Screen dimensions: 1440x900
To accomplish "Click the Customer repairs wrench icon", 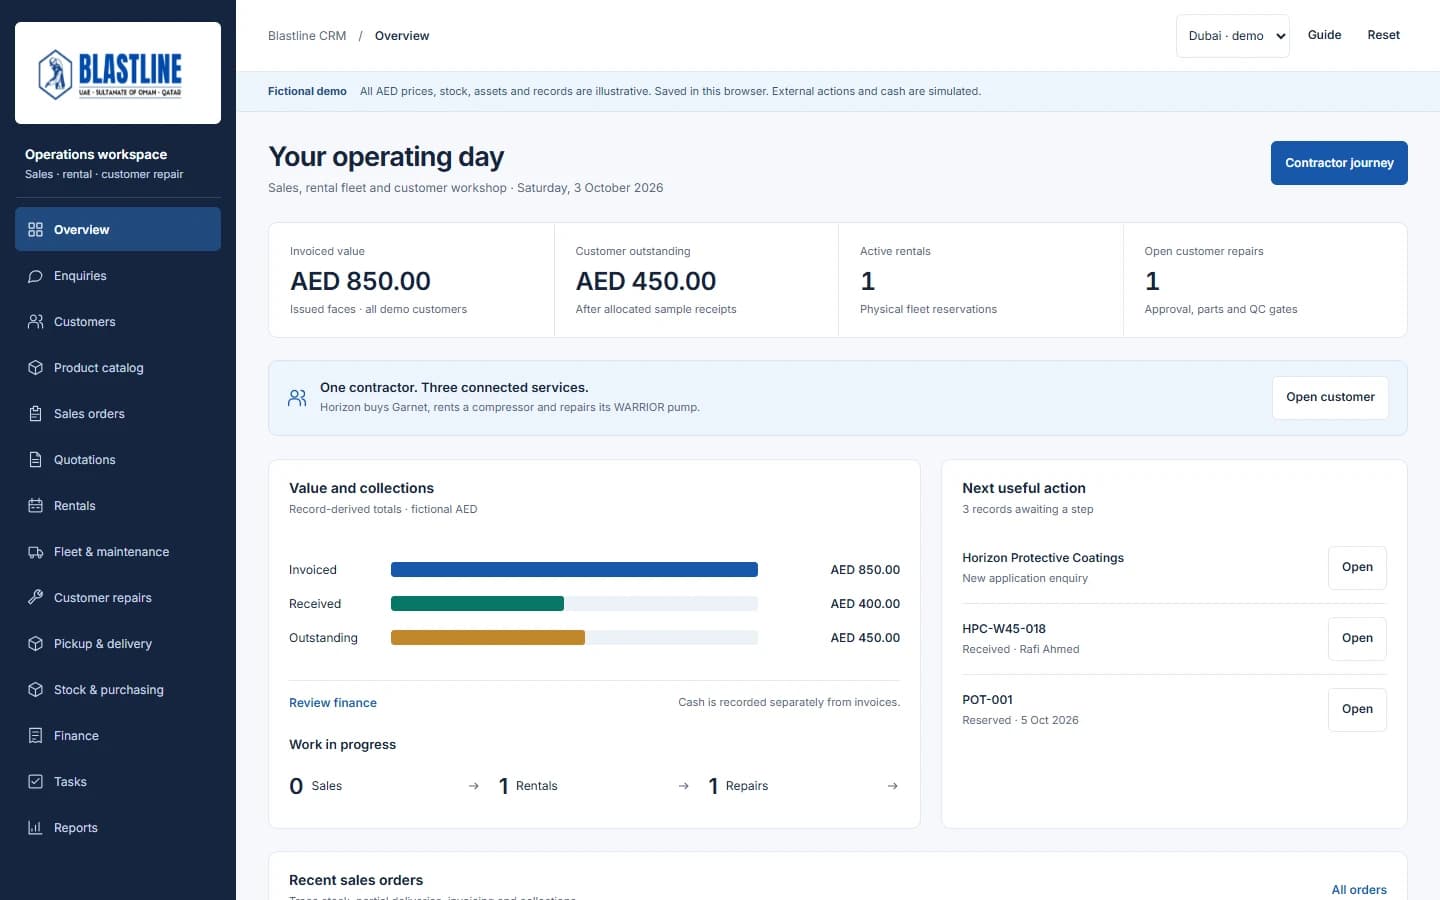I will tap(35, 598).
